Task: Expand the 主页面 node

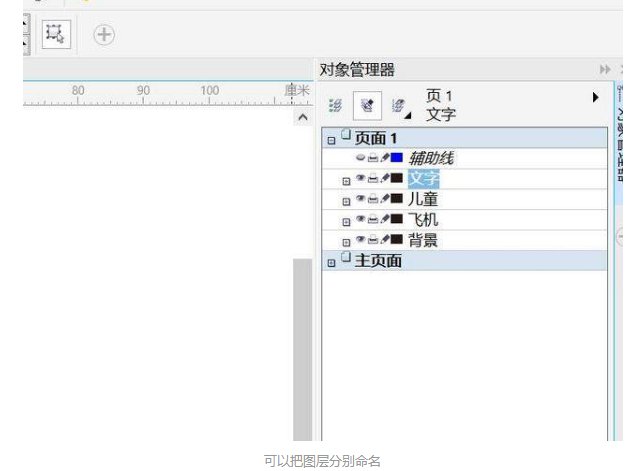Action: [331, 263]
